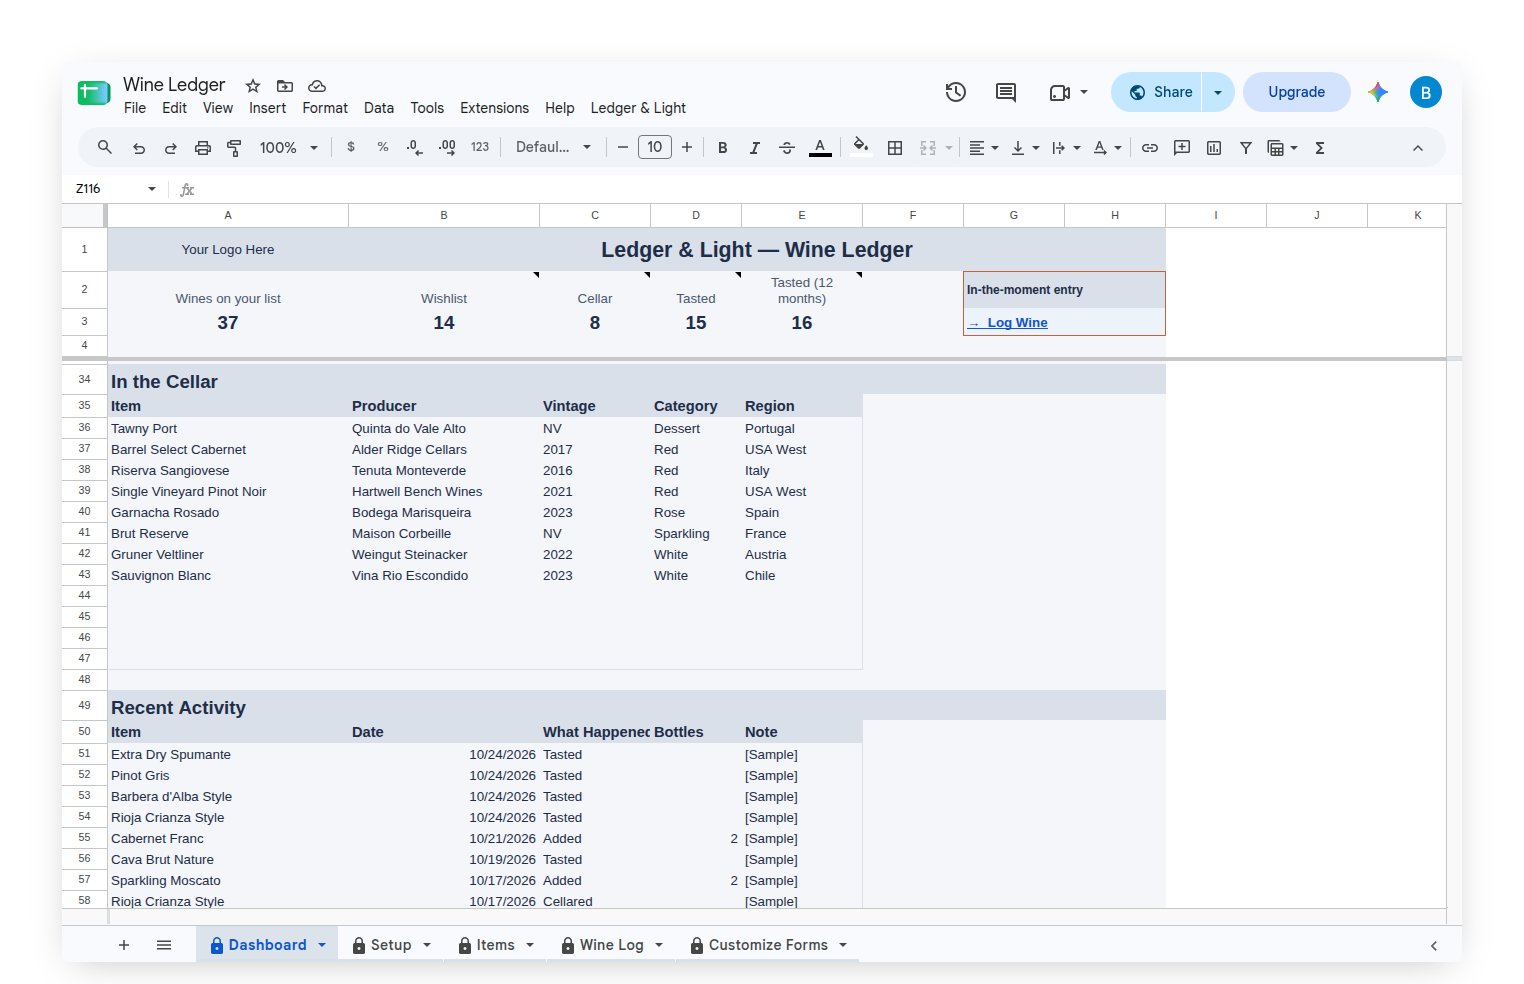Star the Wine Ledger document
Image resolution: width=1524 pixels, height=984 pixels.
pos(253,86)
